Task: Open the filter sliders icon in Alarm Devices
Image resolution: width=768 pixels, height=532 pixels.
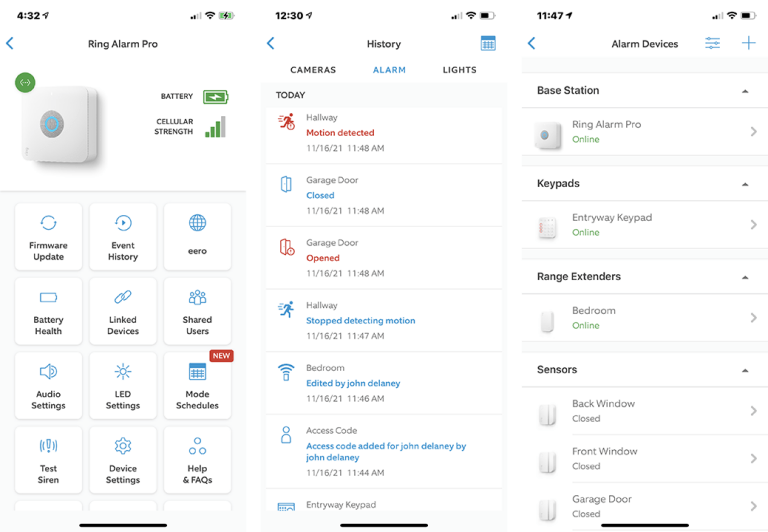Action: pos(713,43)
